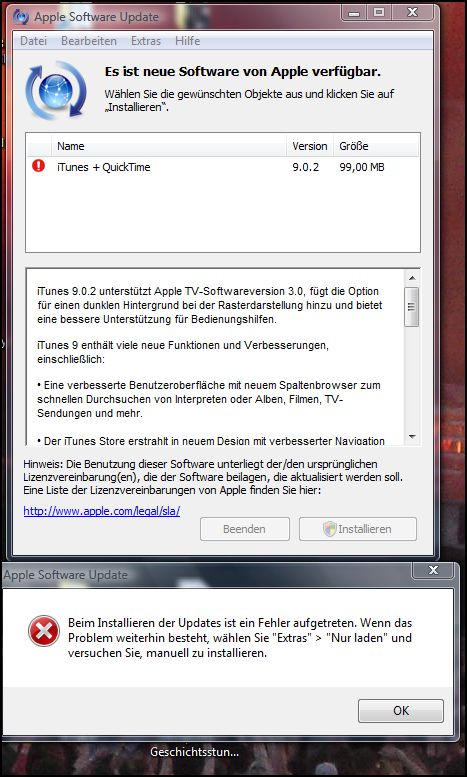Open the Bearbeiten menu

[x=89, y=41]
